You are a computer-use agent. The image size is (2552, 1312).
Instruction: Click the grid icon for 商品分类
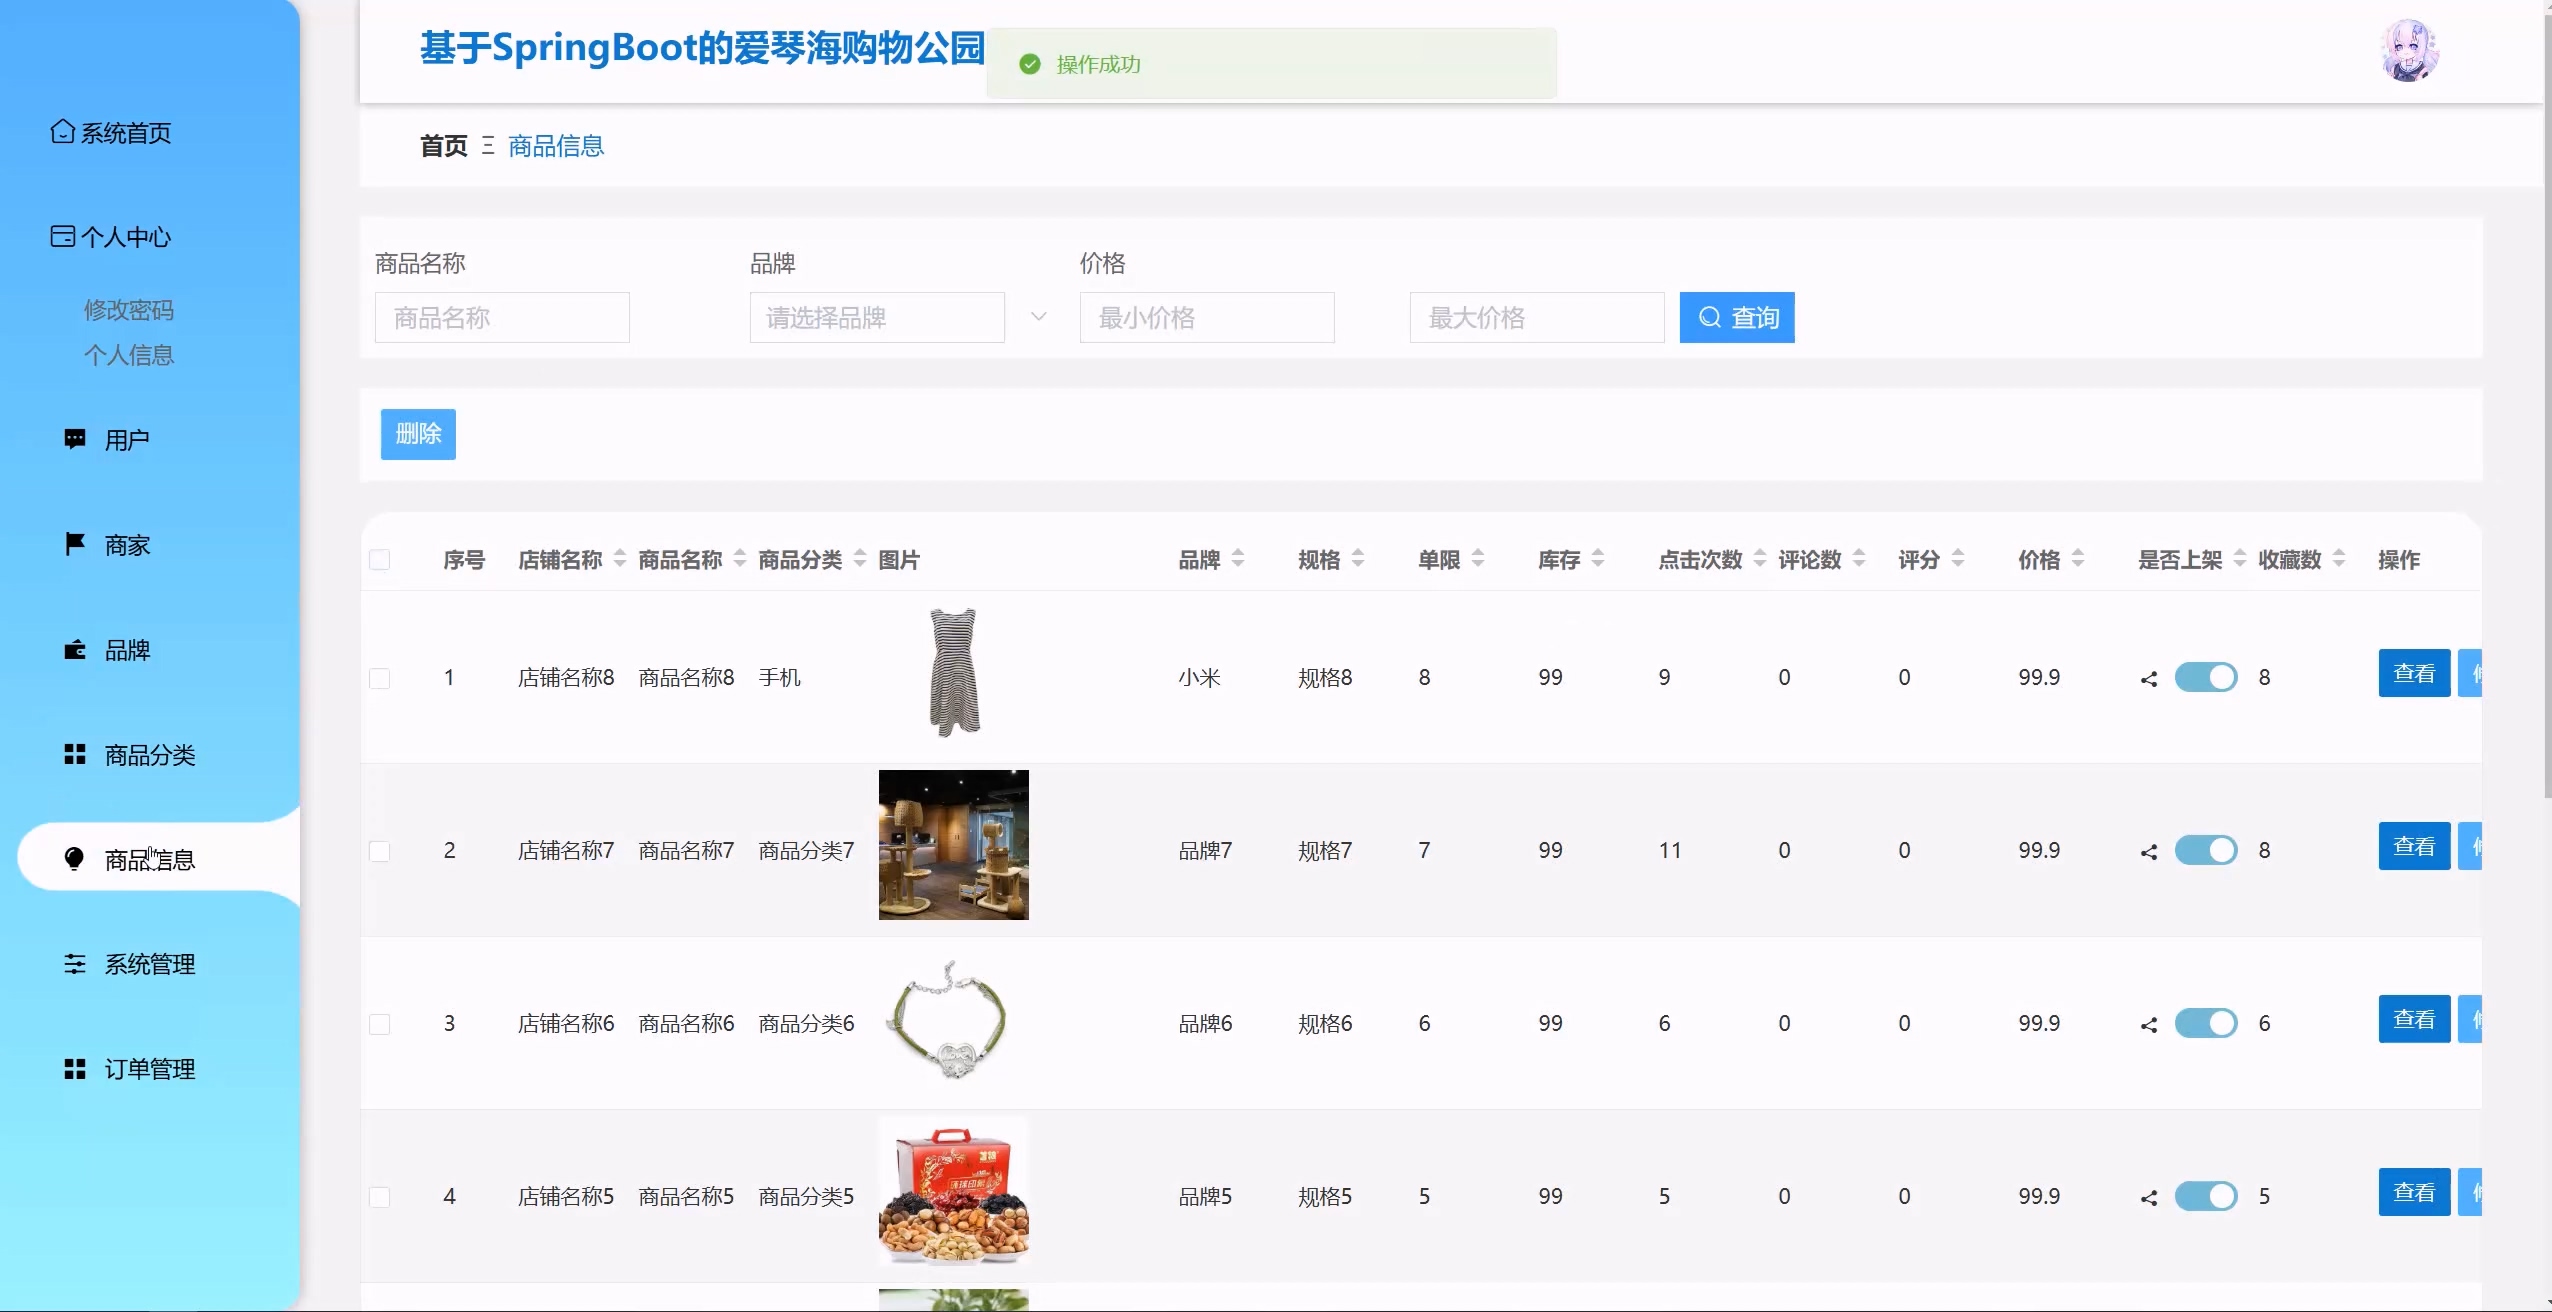pyautogui.click(x=75, y=754)
